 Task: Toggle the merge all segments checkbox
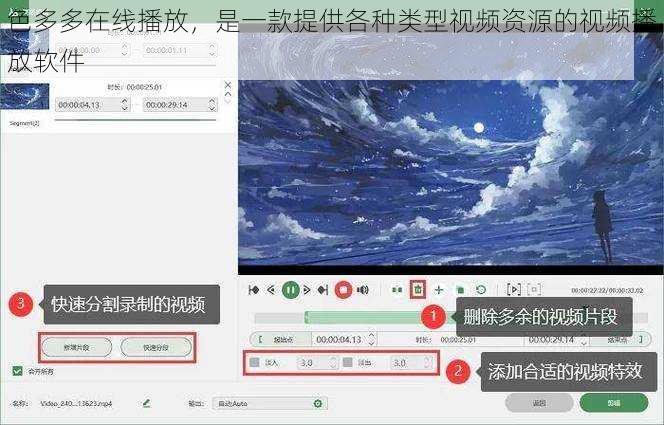click(x=17, y=371)
